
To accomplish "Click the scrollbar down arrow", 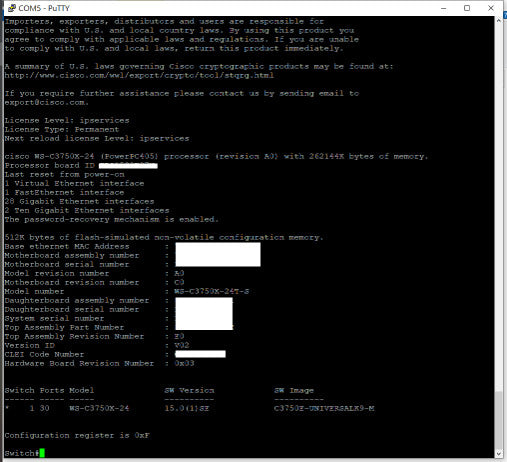I will pyautogui.click(x=499, y=454).
